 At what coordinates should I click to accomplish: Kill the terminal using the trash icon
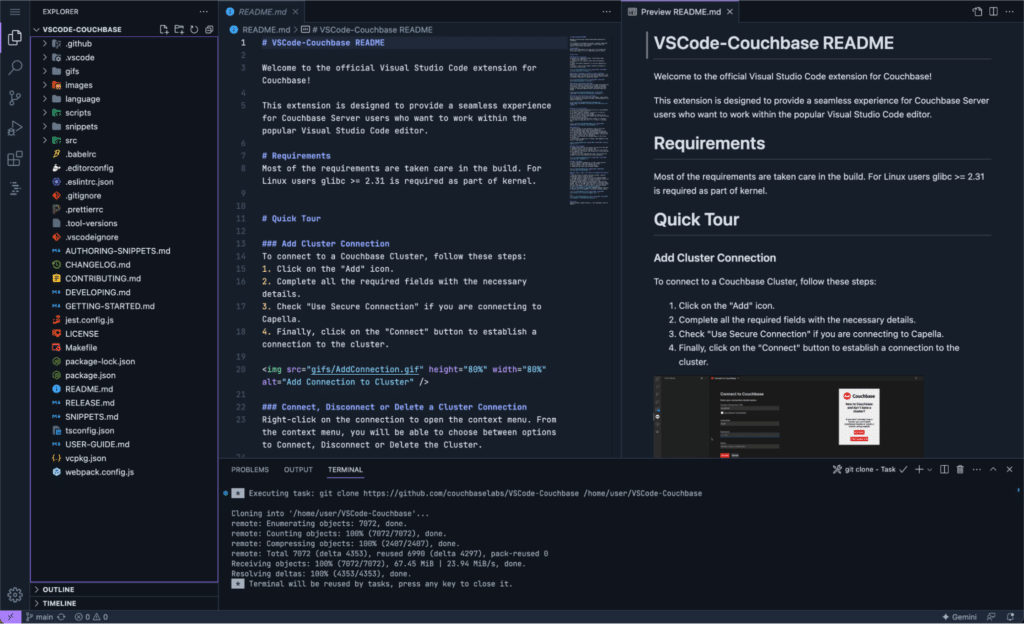[x=959, y=468]
